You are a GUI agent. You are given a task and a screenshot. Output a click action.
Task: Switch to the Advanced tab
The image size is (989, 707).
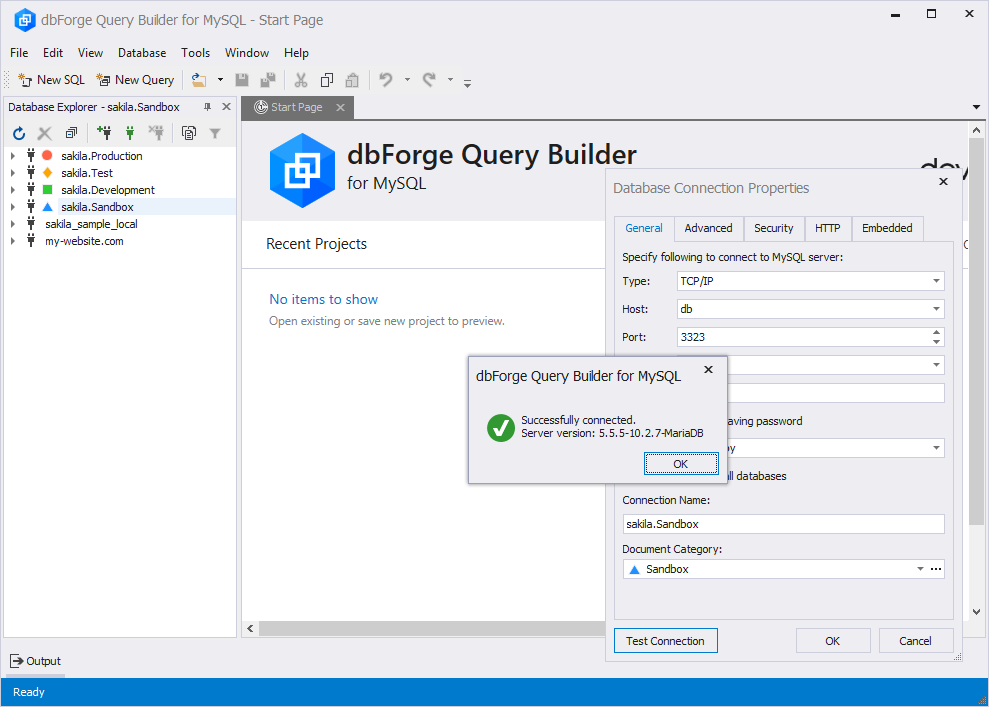tap(708, 228)
